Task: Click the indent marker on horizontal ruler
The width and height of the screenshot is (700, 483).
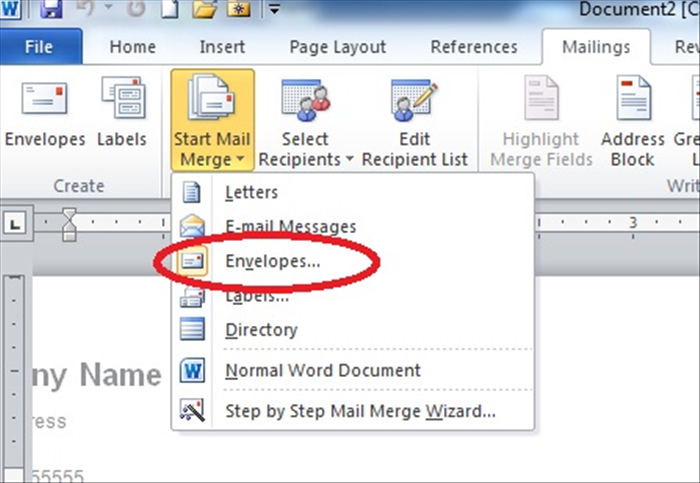Action: coord(69,224)
